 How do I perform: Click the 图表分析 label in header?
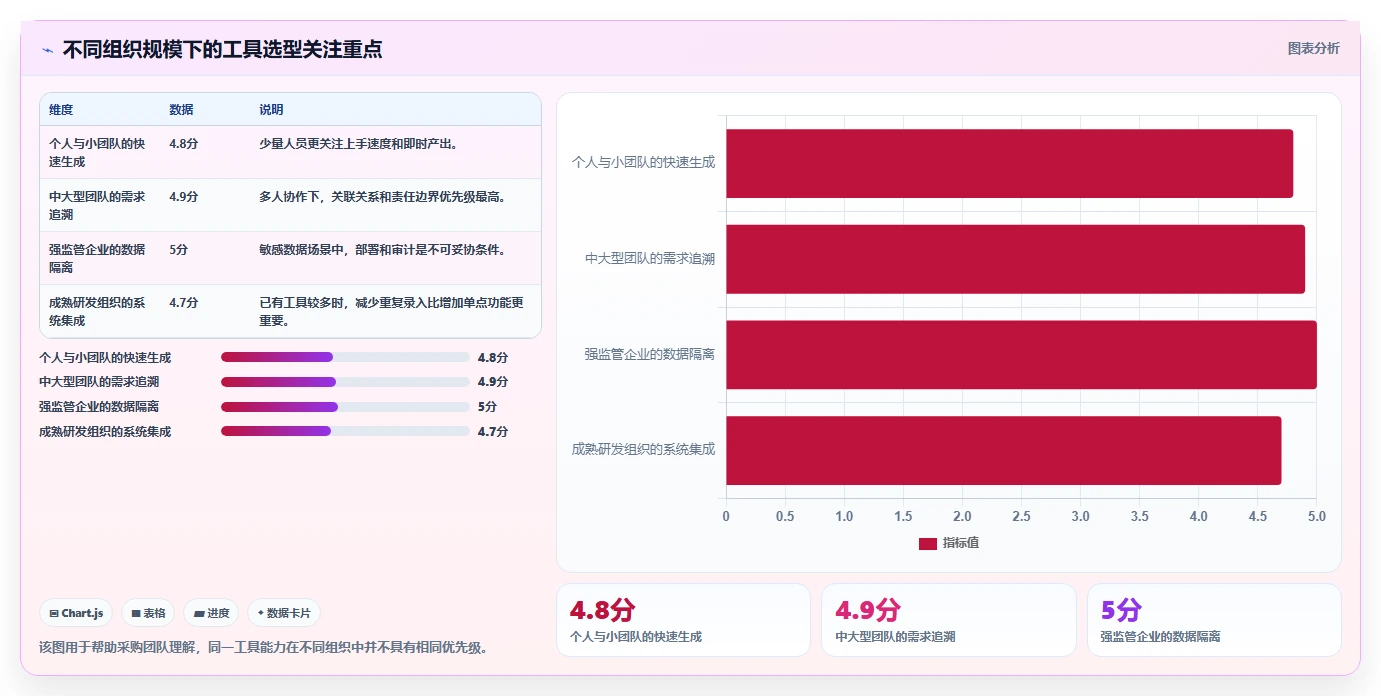[1313, 48]
